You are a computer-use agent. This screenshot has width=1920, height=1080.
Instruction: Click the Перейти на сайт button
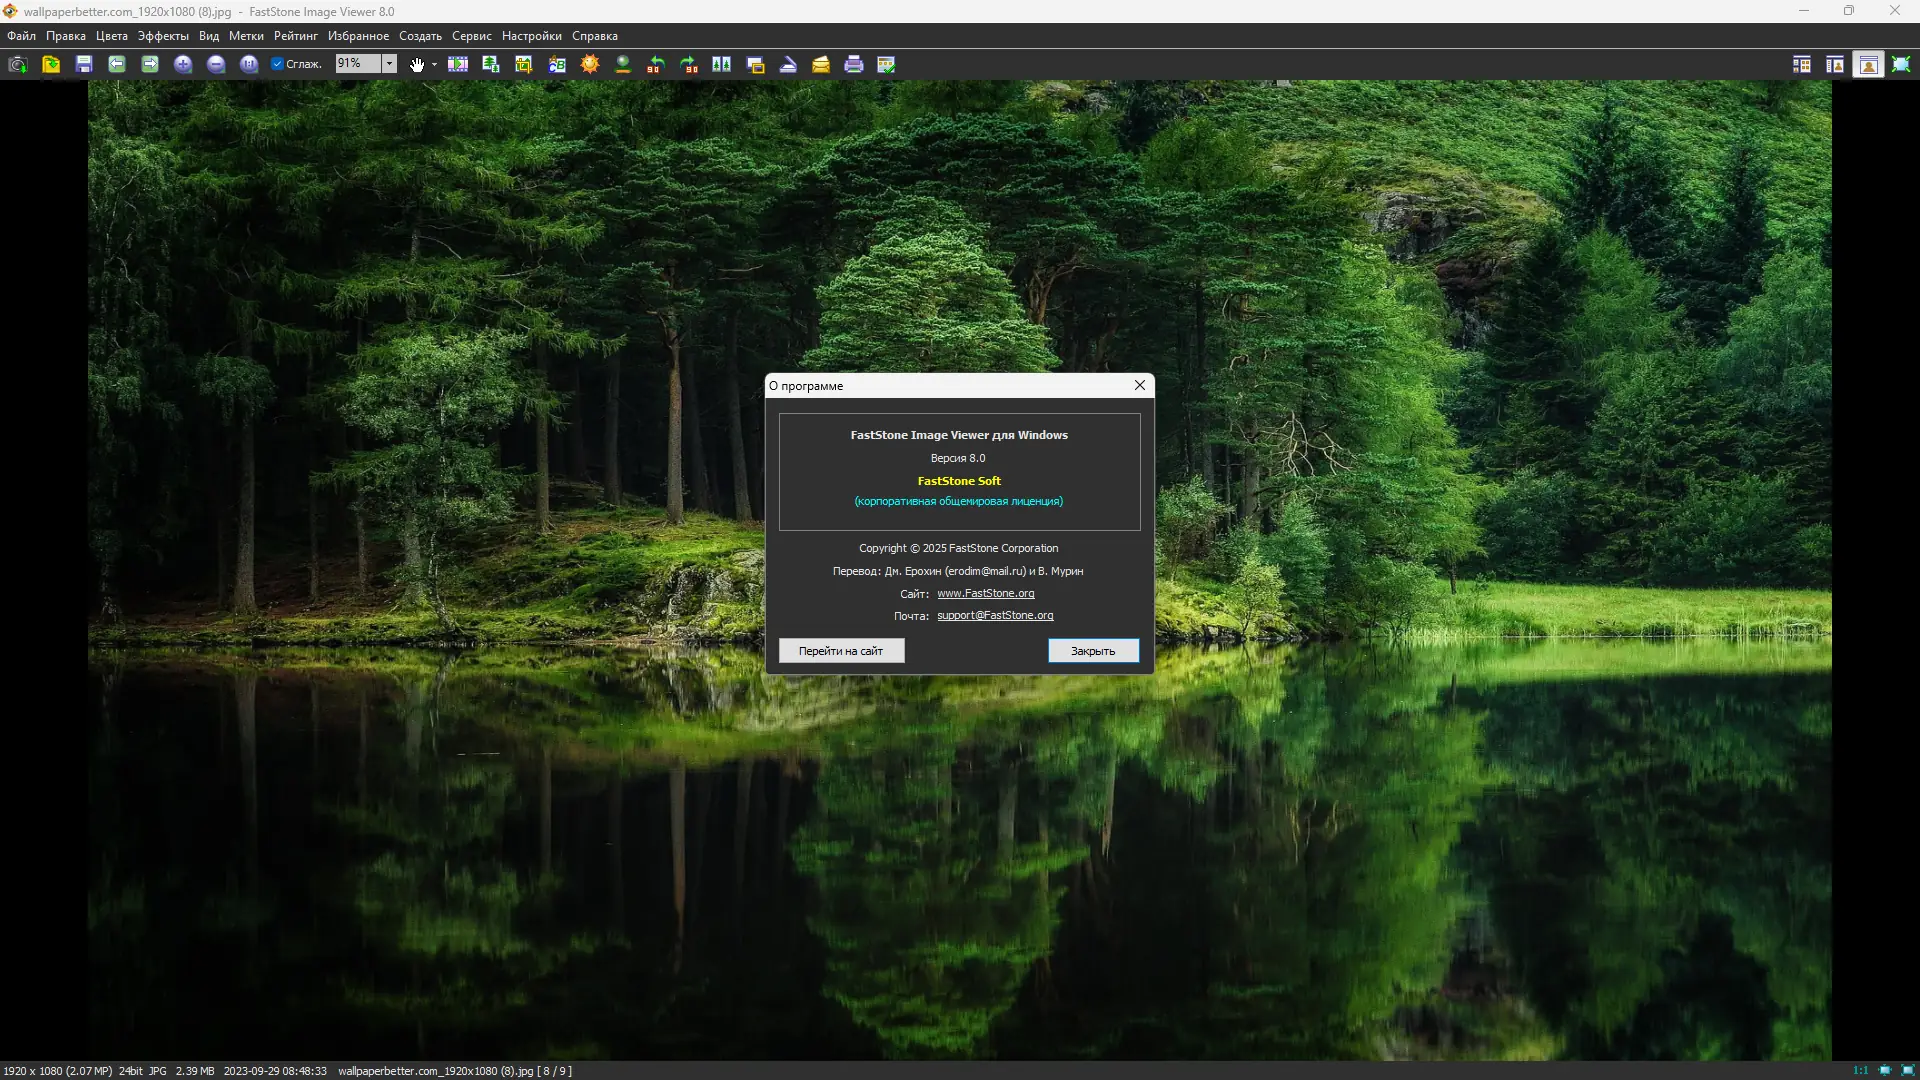841,651
